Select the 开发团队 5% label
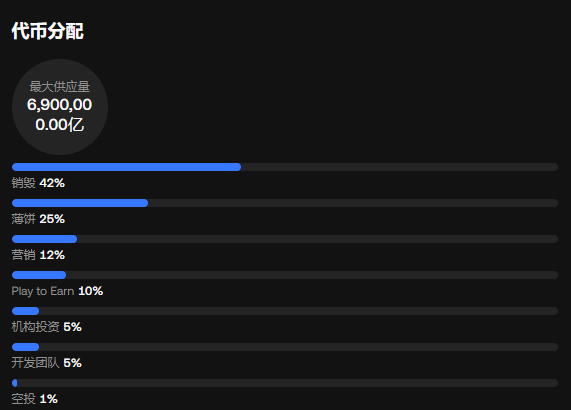 [47, 363]
